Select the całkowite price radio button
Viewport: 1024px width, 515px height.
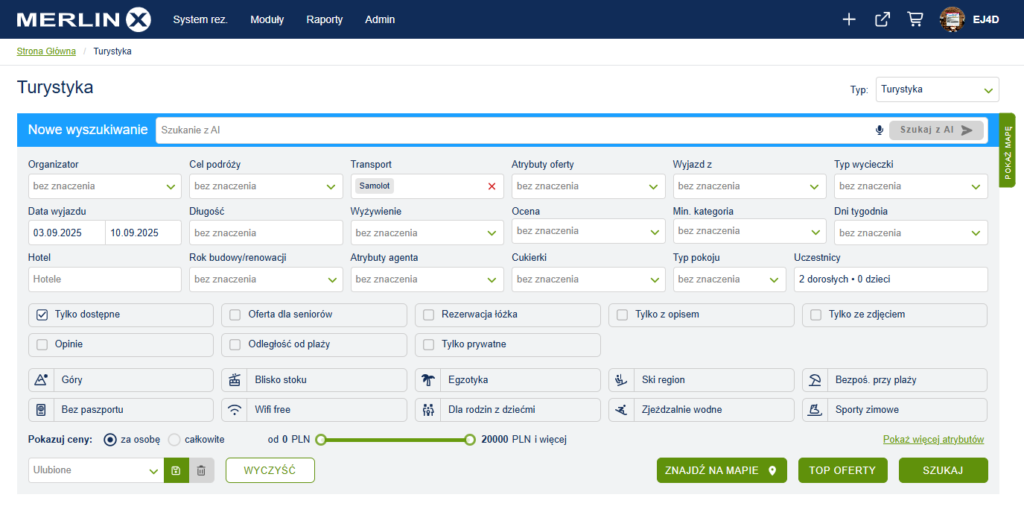pyautogui.click(x=174, y=439)
